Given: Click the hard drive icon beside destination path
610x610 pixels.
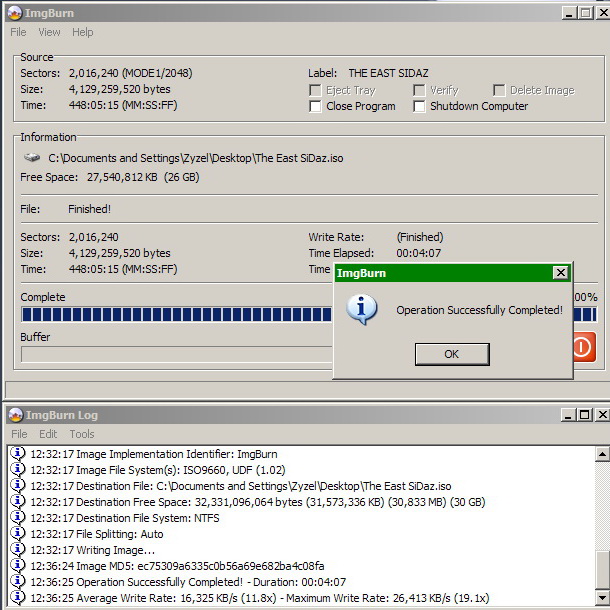Looking at the screenshot, I should pos(32,158).
